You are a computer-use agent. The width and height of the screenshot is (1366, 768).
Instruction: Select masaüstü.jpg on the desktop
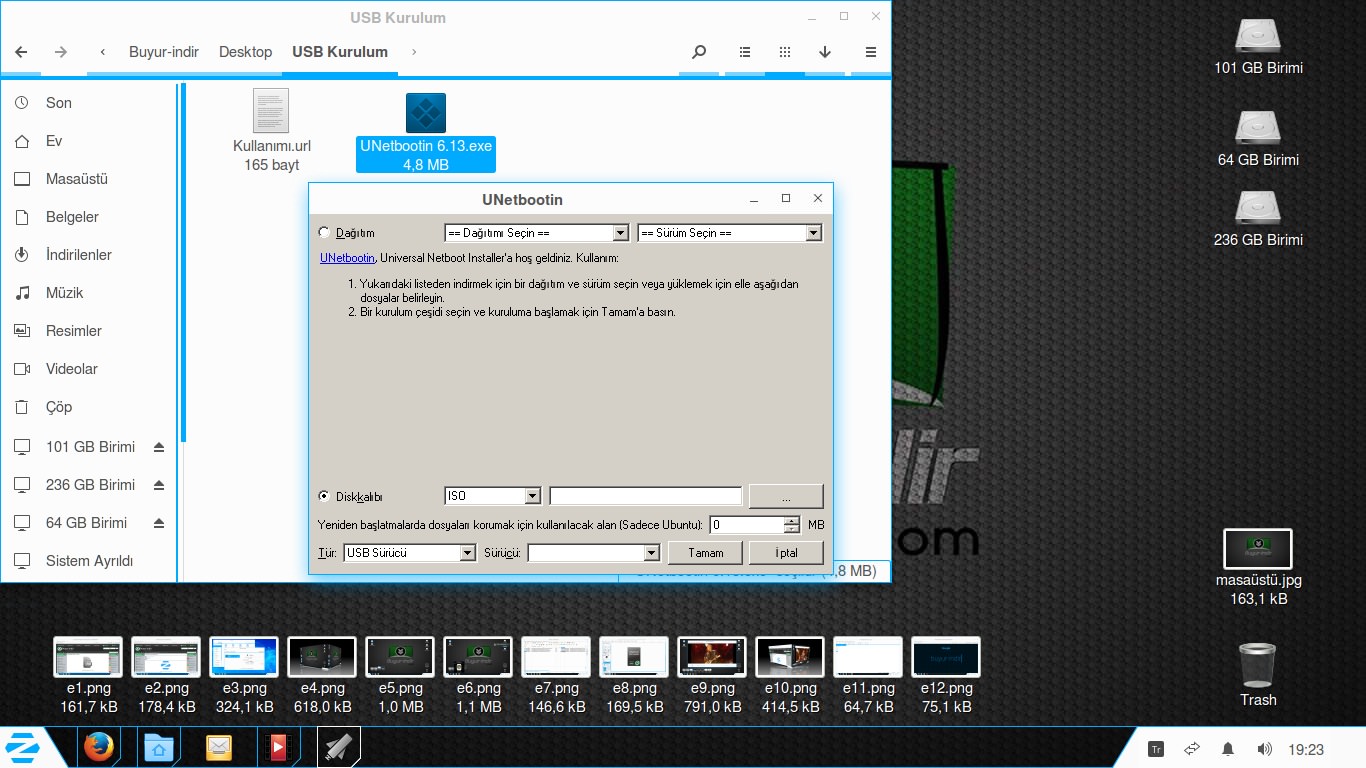pos(1258,568)
